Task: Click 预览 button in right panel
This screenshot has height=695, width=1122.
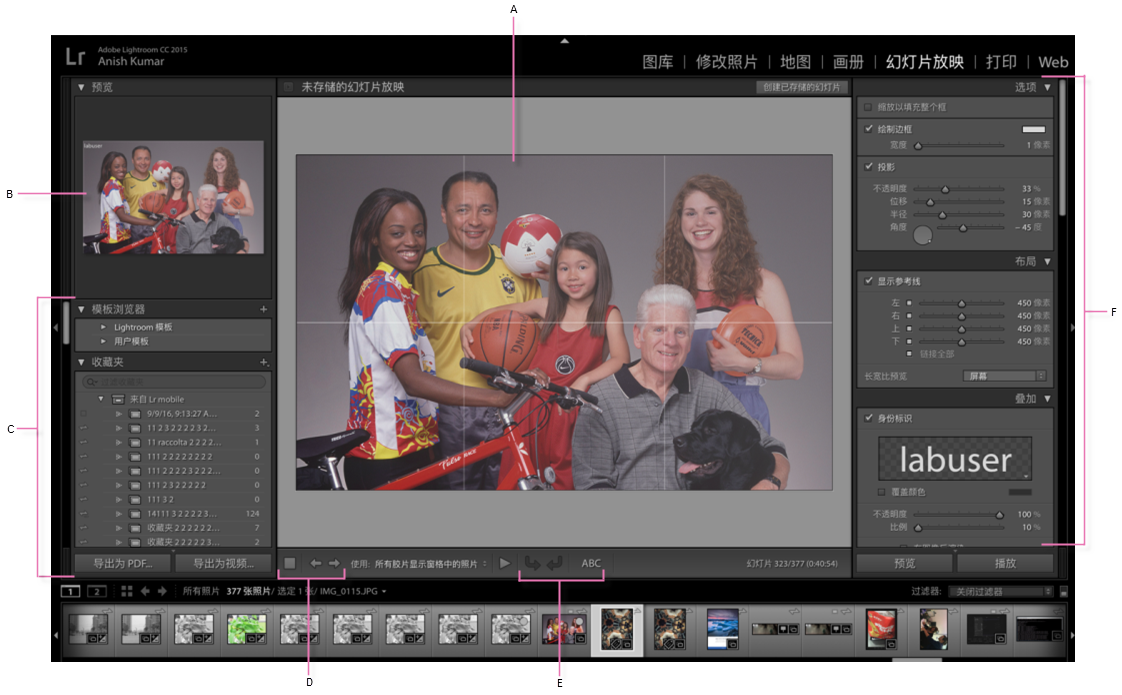Action: (x=904, y=563)
